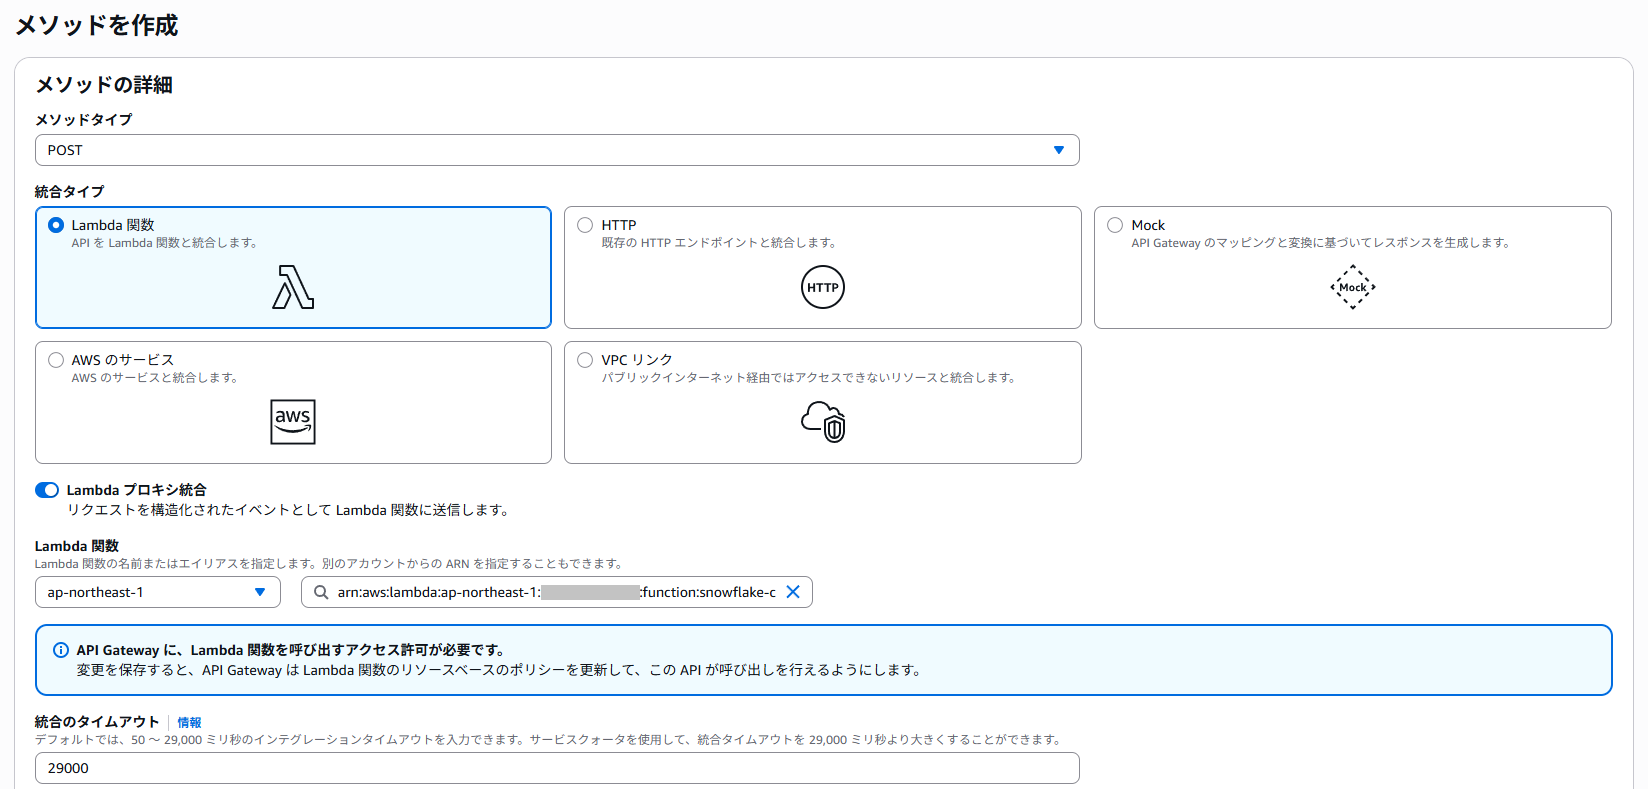The height and width of the screenshot is (789, 1648).
Task: Click the API Gateway permission notice heading
Action: click(291, 650)
